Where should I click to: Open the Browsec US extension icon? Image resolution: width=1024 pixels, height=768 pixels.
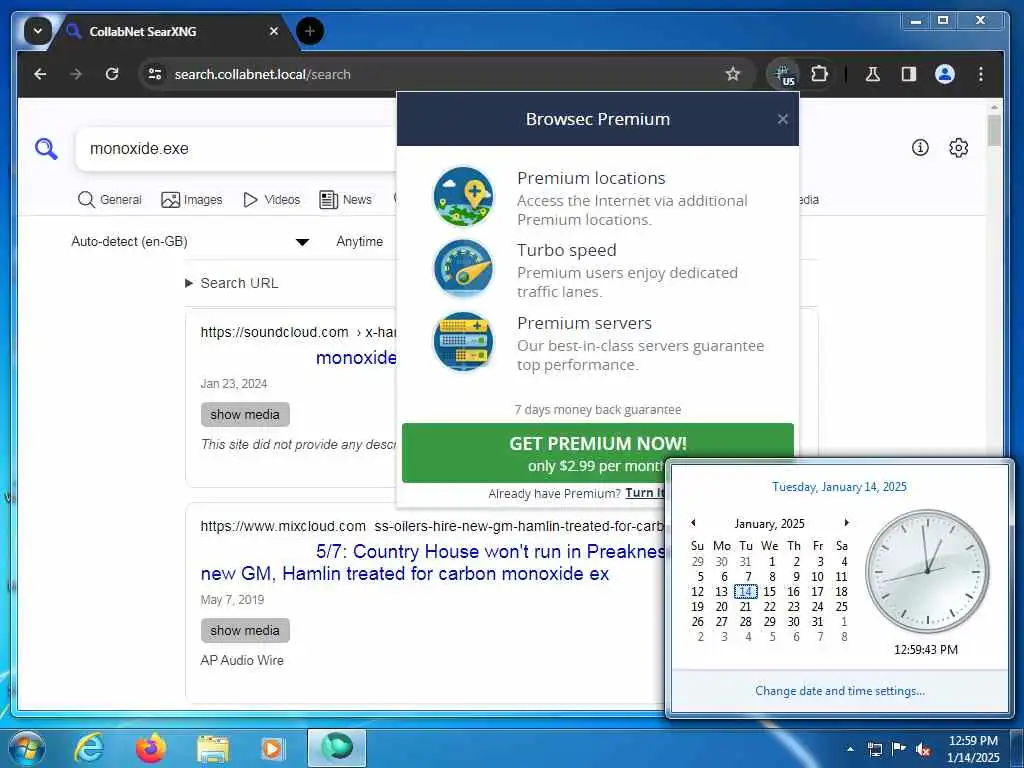[784, 75]
